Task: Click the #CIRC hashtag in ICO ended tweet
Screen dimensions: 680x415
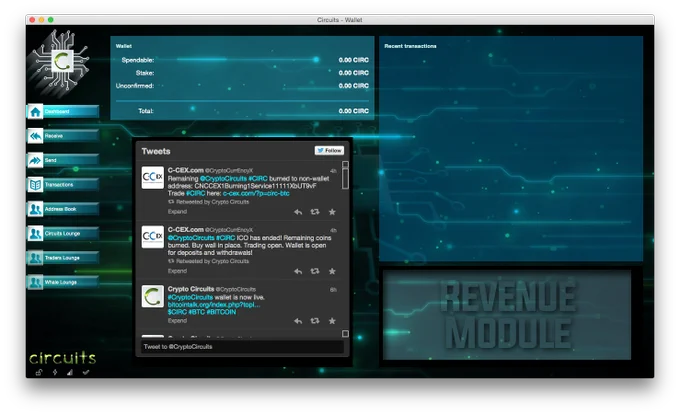Action: click(226, 238)
